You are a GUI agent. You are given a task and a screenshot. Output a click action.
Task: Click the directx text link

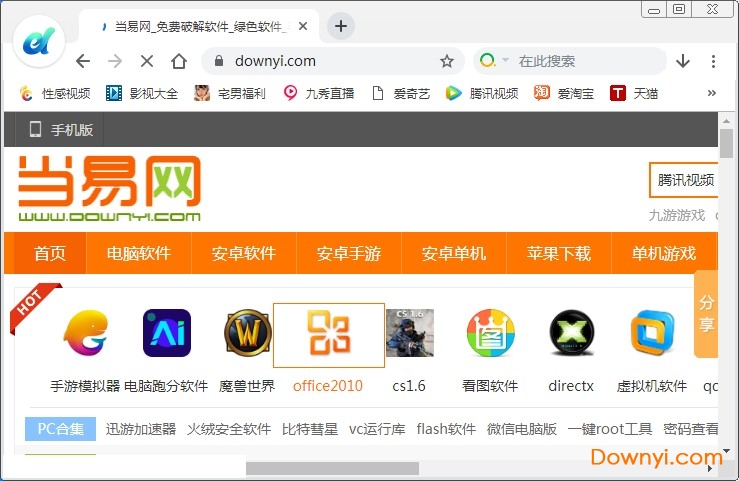[x=571, y=386]
